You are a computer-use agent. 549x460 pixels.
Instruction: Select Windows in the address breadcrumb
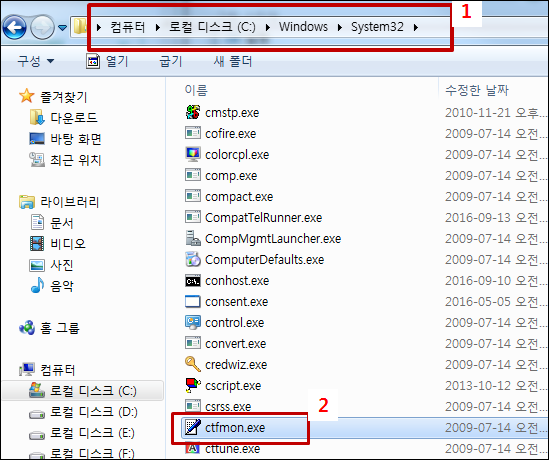click(303, 27)
